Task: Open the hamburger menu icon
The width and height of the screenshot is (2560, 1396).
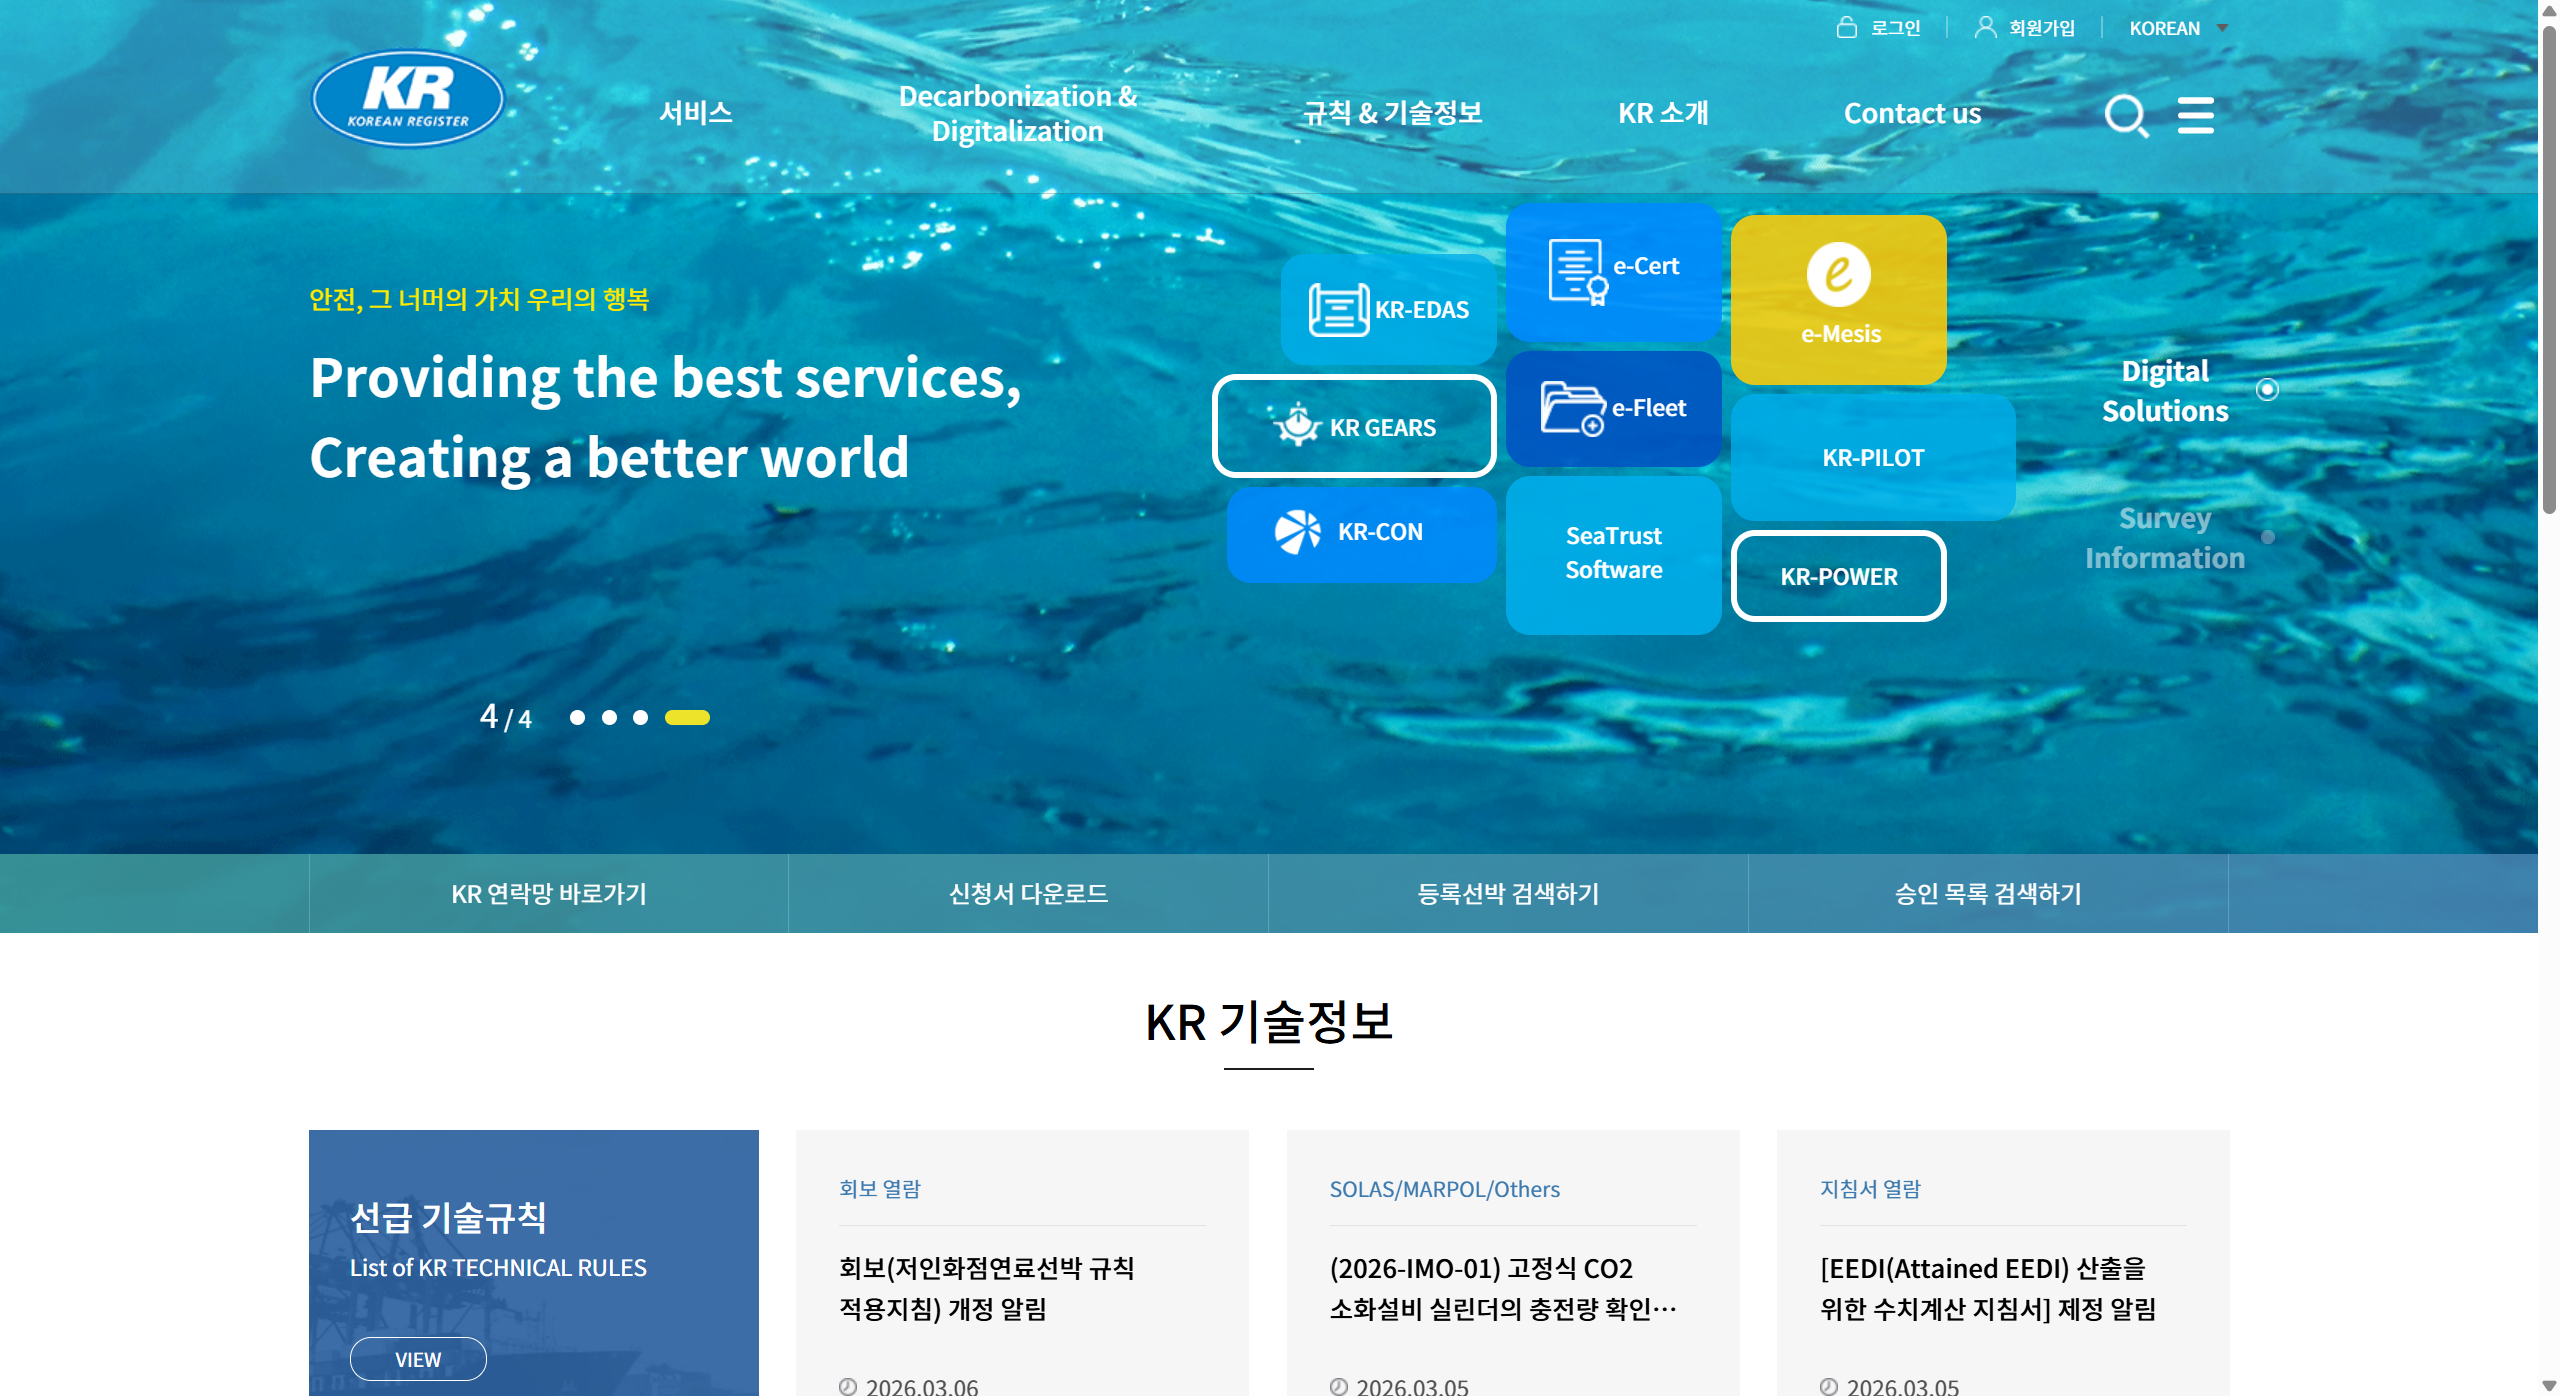Action: tap(2195, 116)
